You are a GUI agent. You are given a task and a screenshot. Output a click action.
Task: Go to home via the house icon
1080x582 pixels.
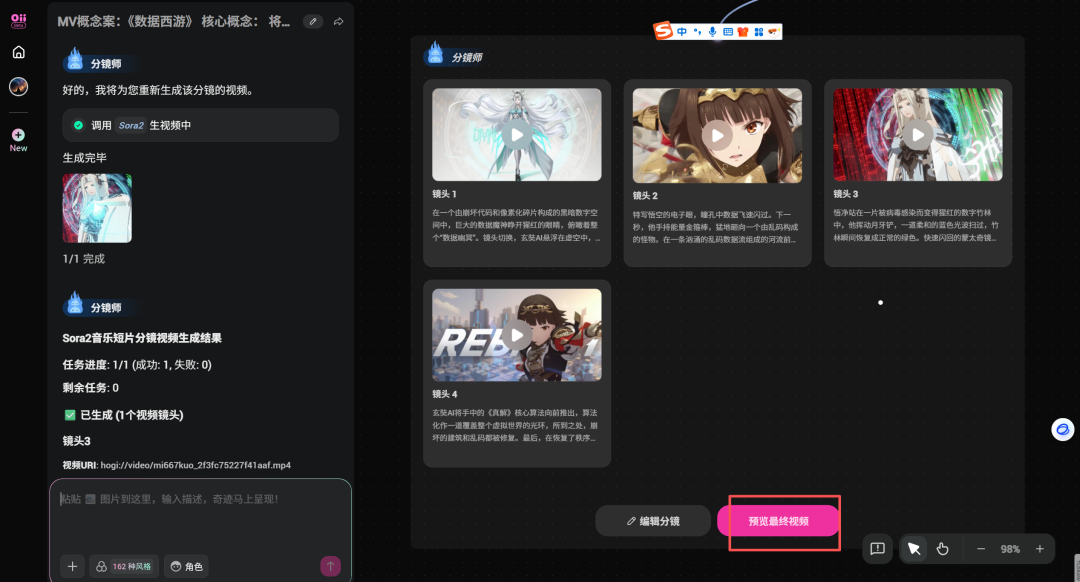(19, 52)
